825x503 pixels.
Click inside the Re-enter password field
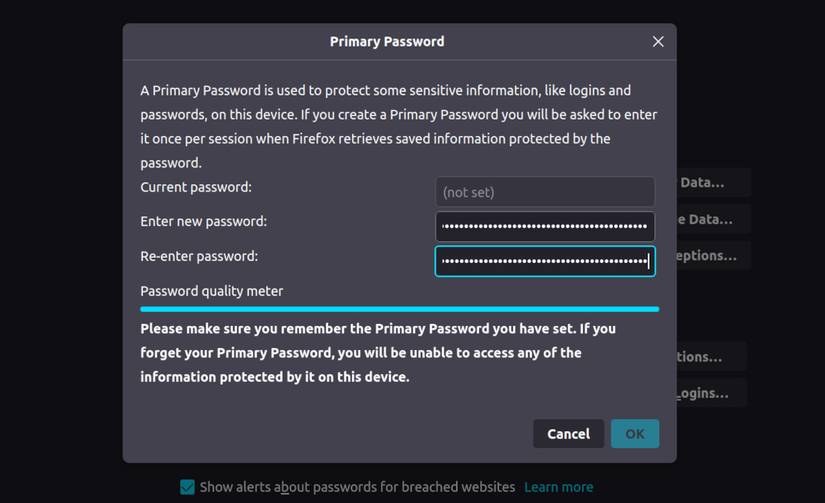tap(545, 261)
